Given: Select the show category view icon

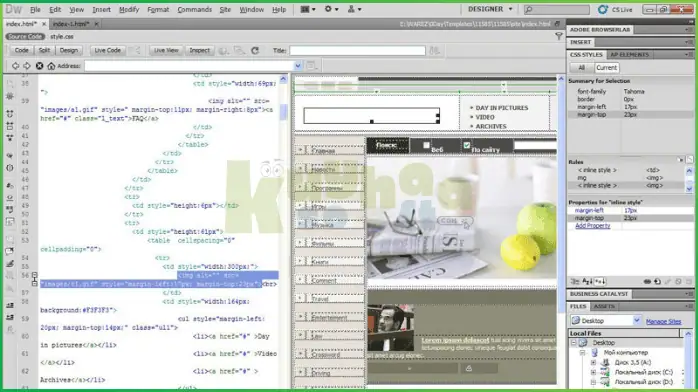Looking at the screenshot, I should pyautogui.click(x=576, y=281).
